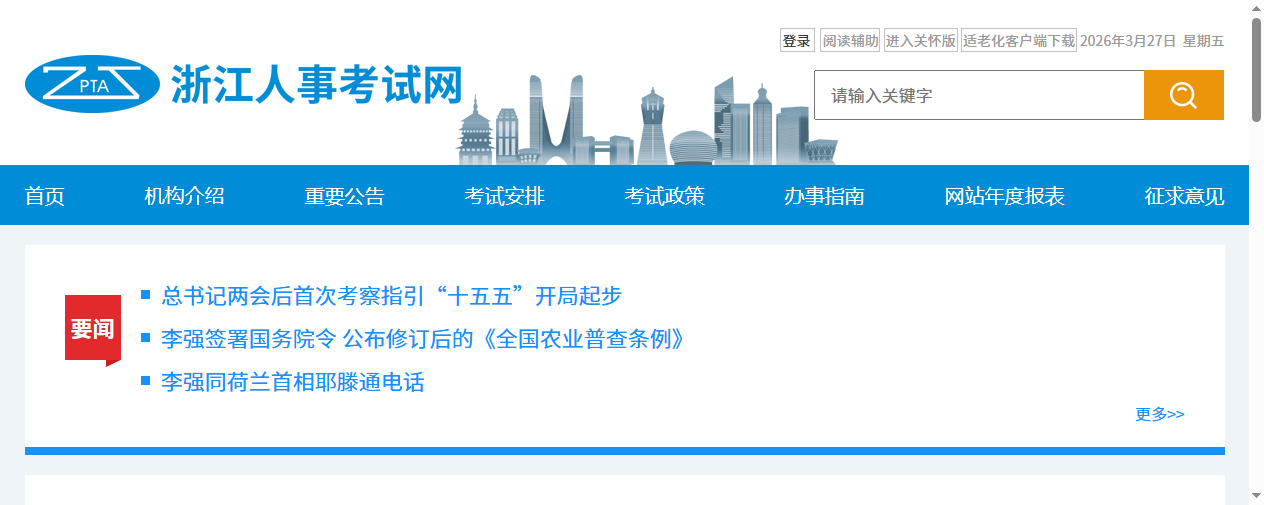Enable 阅读辅助 reading assistance

click(x=850, y=41)
